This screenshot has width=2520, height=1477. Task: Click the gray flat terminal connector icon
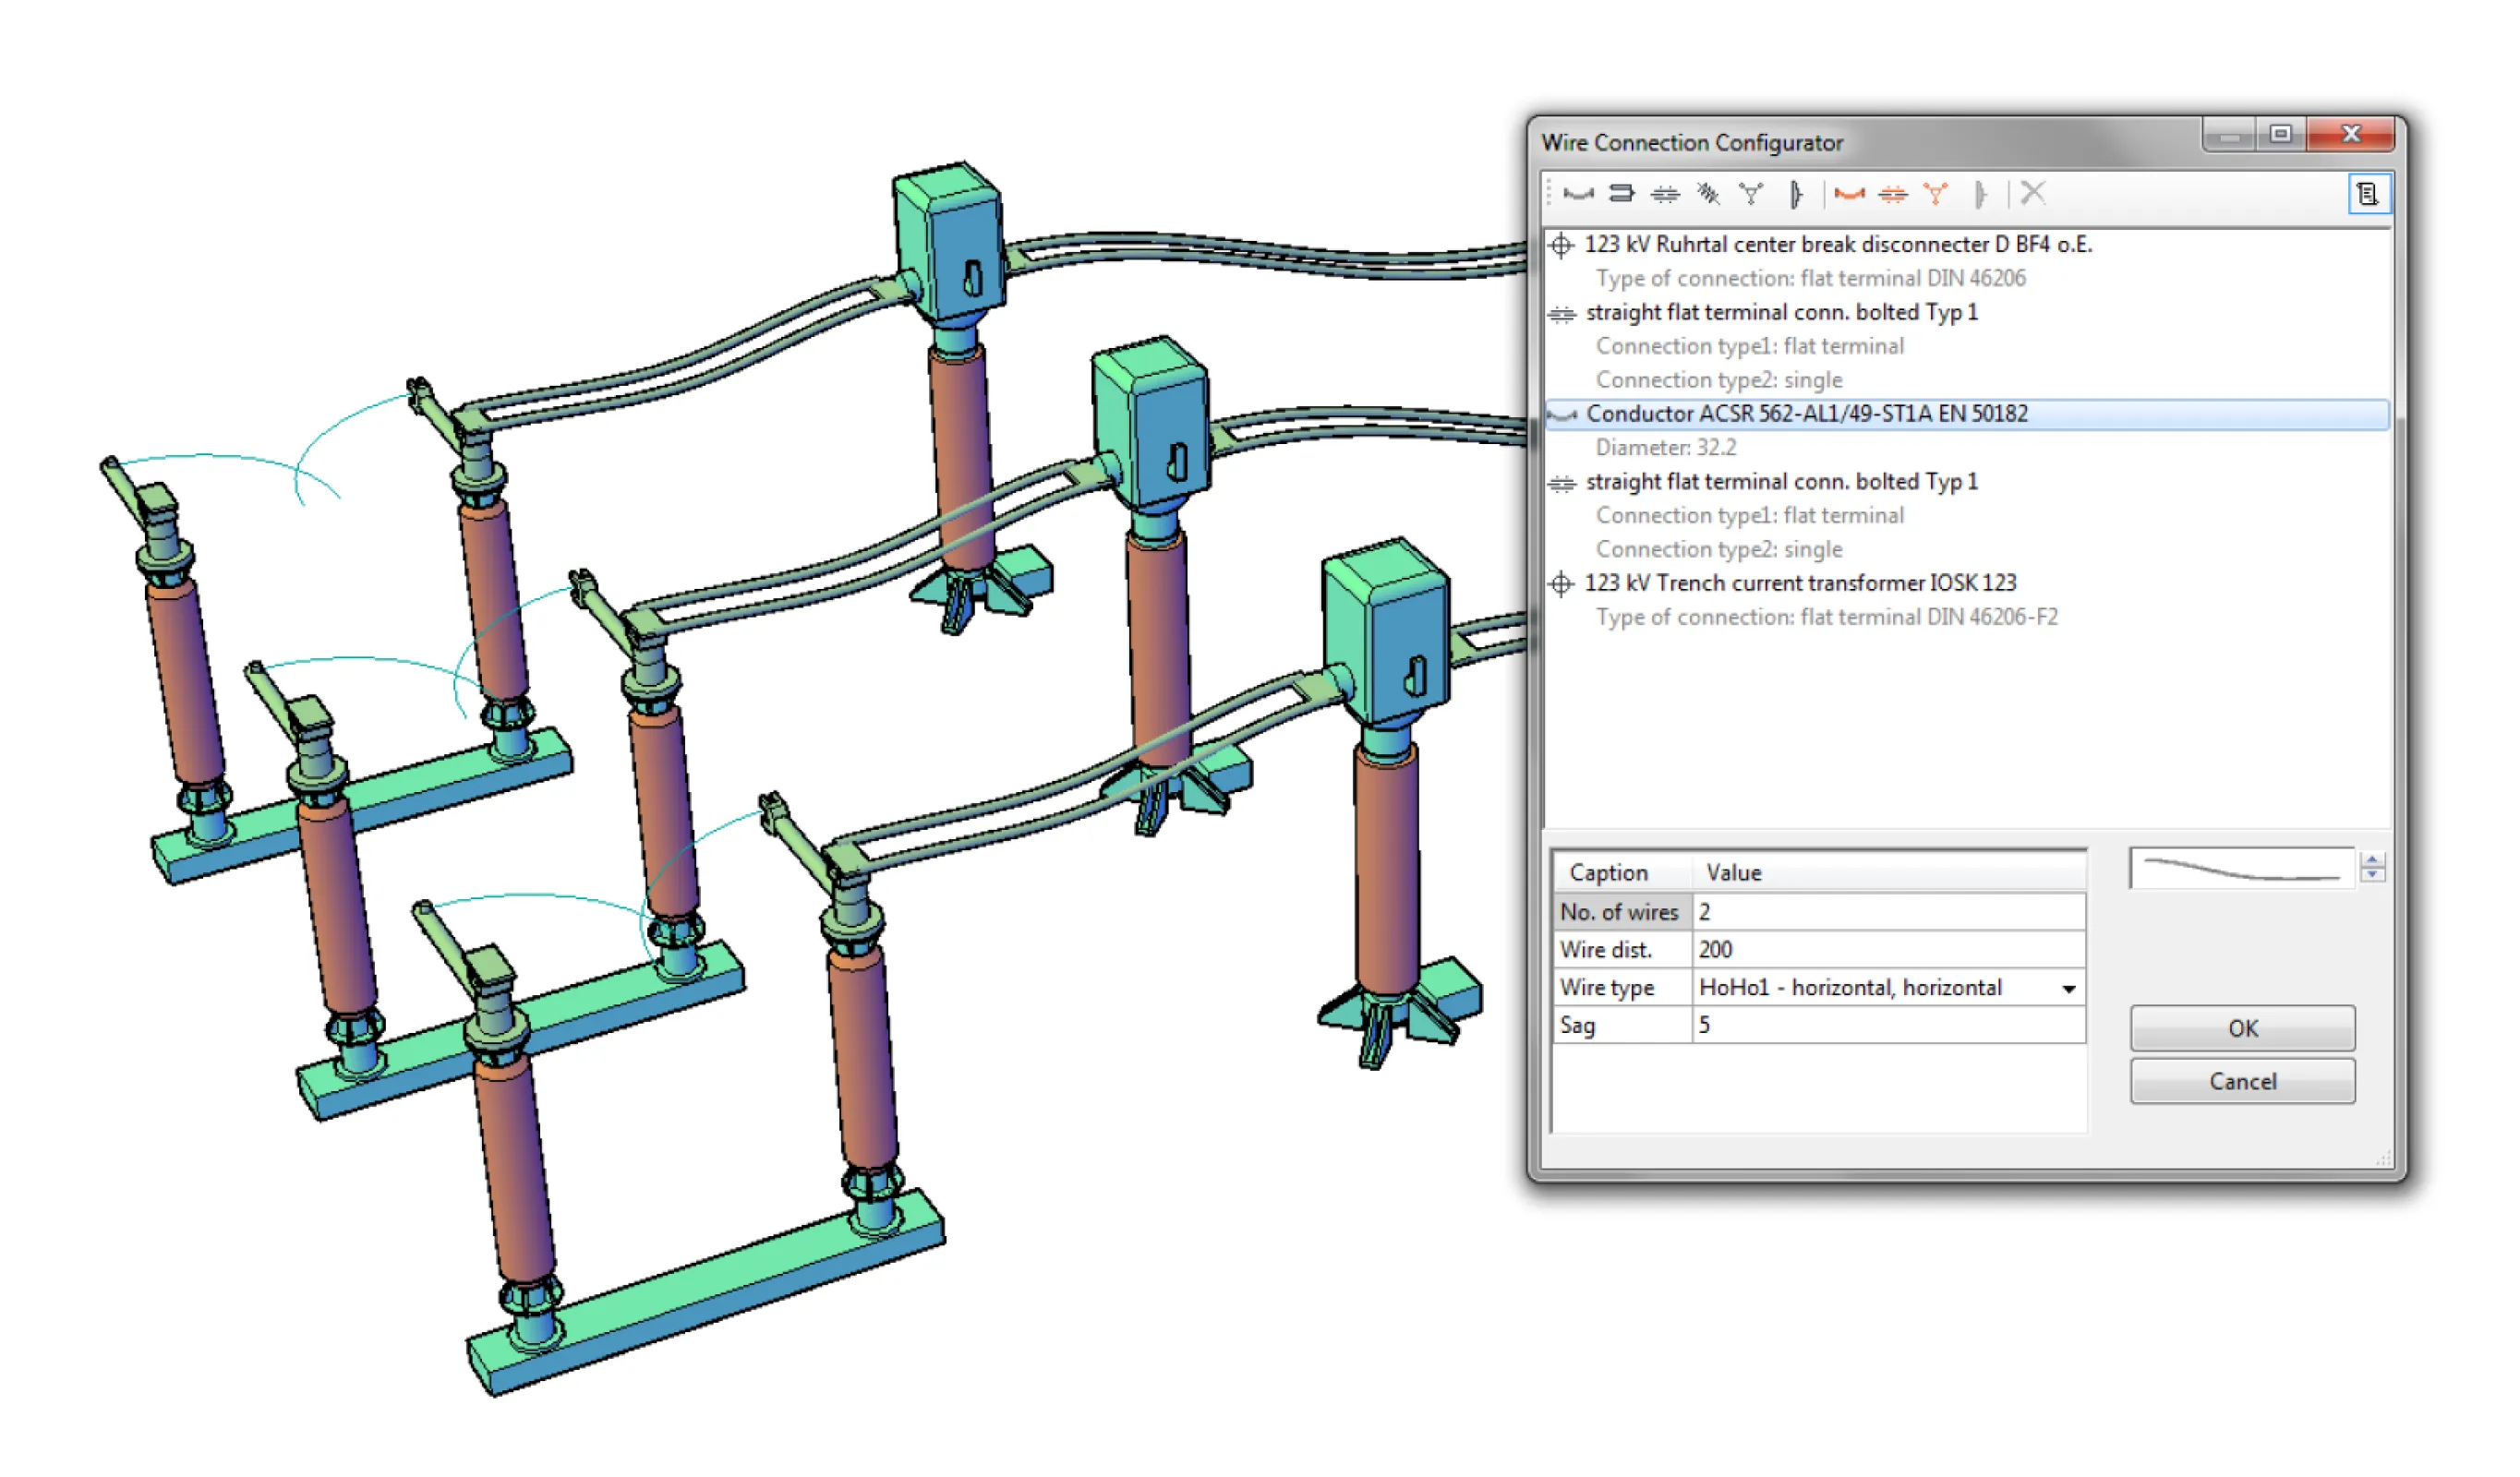1665,194
